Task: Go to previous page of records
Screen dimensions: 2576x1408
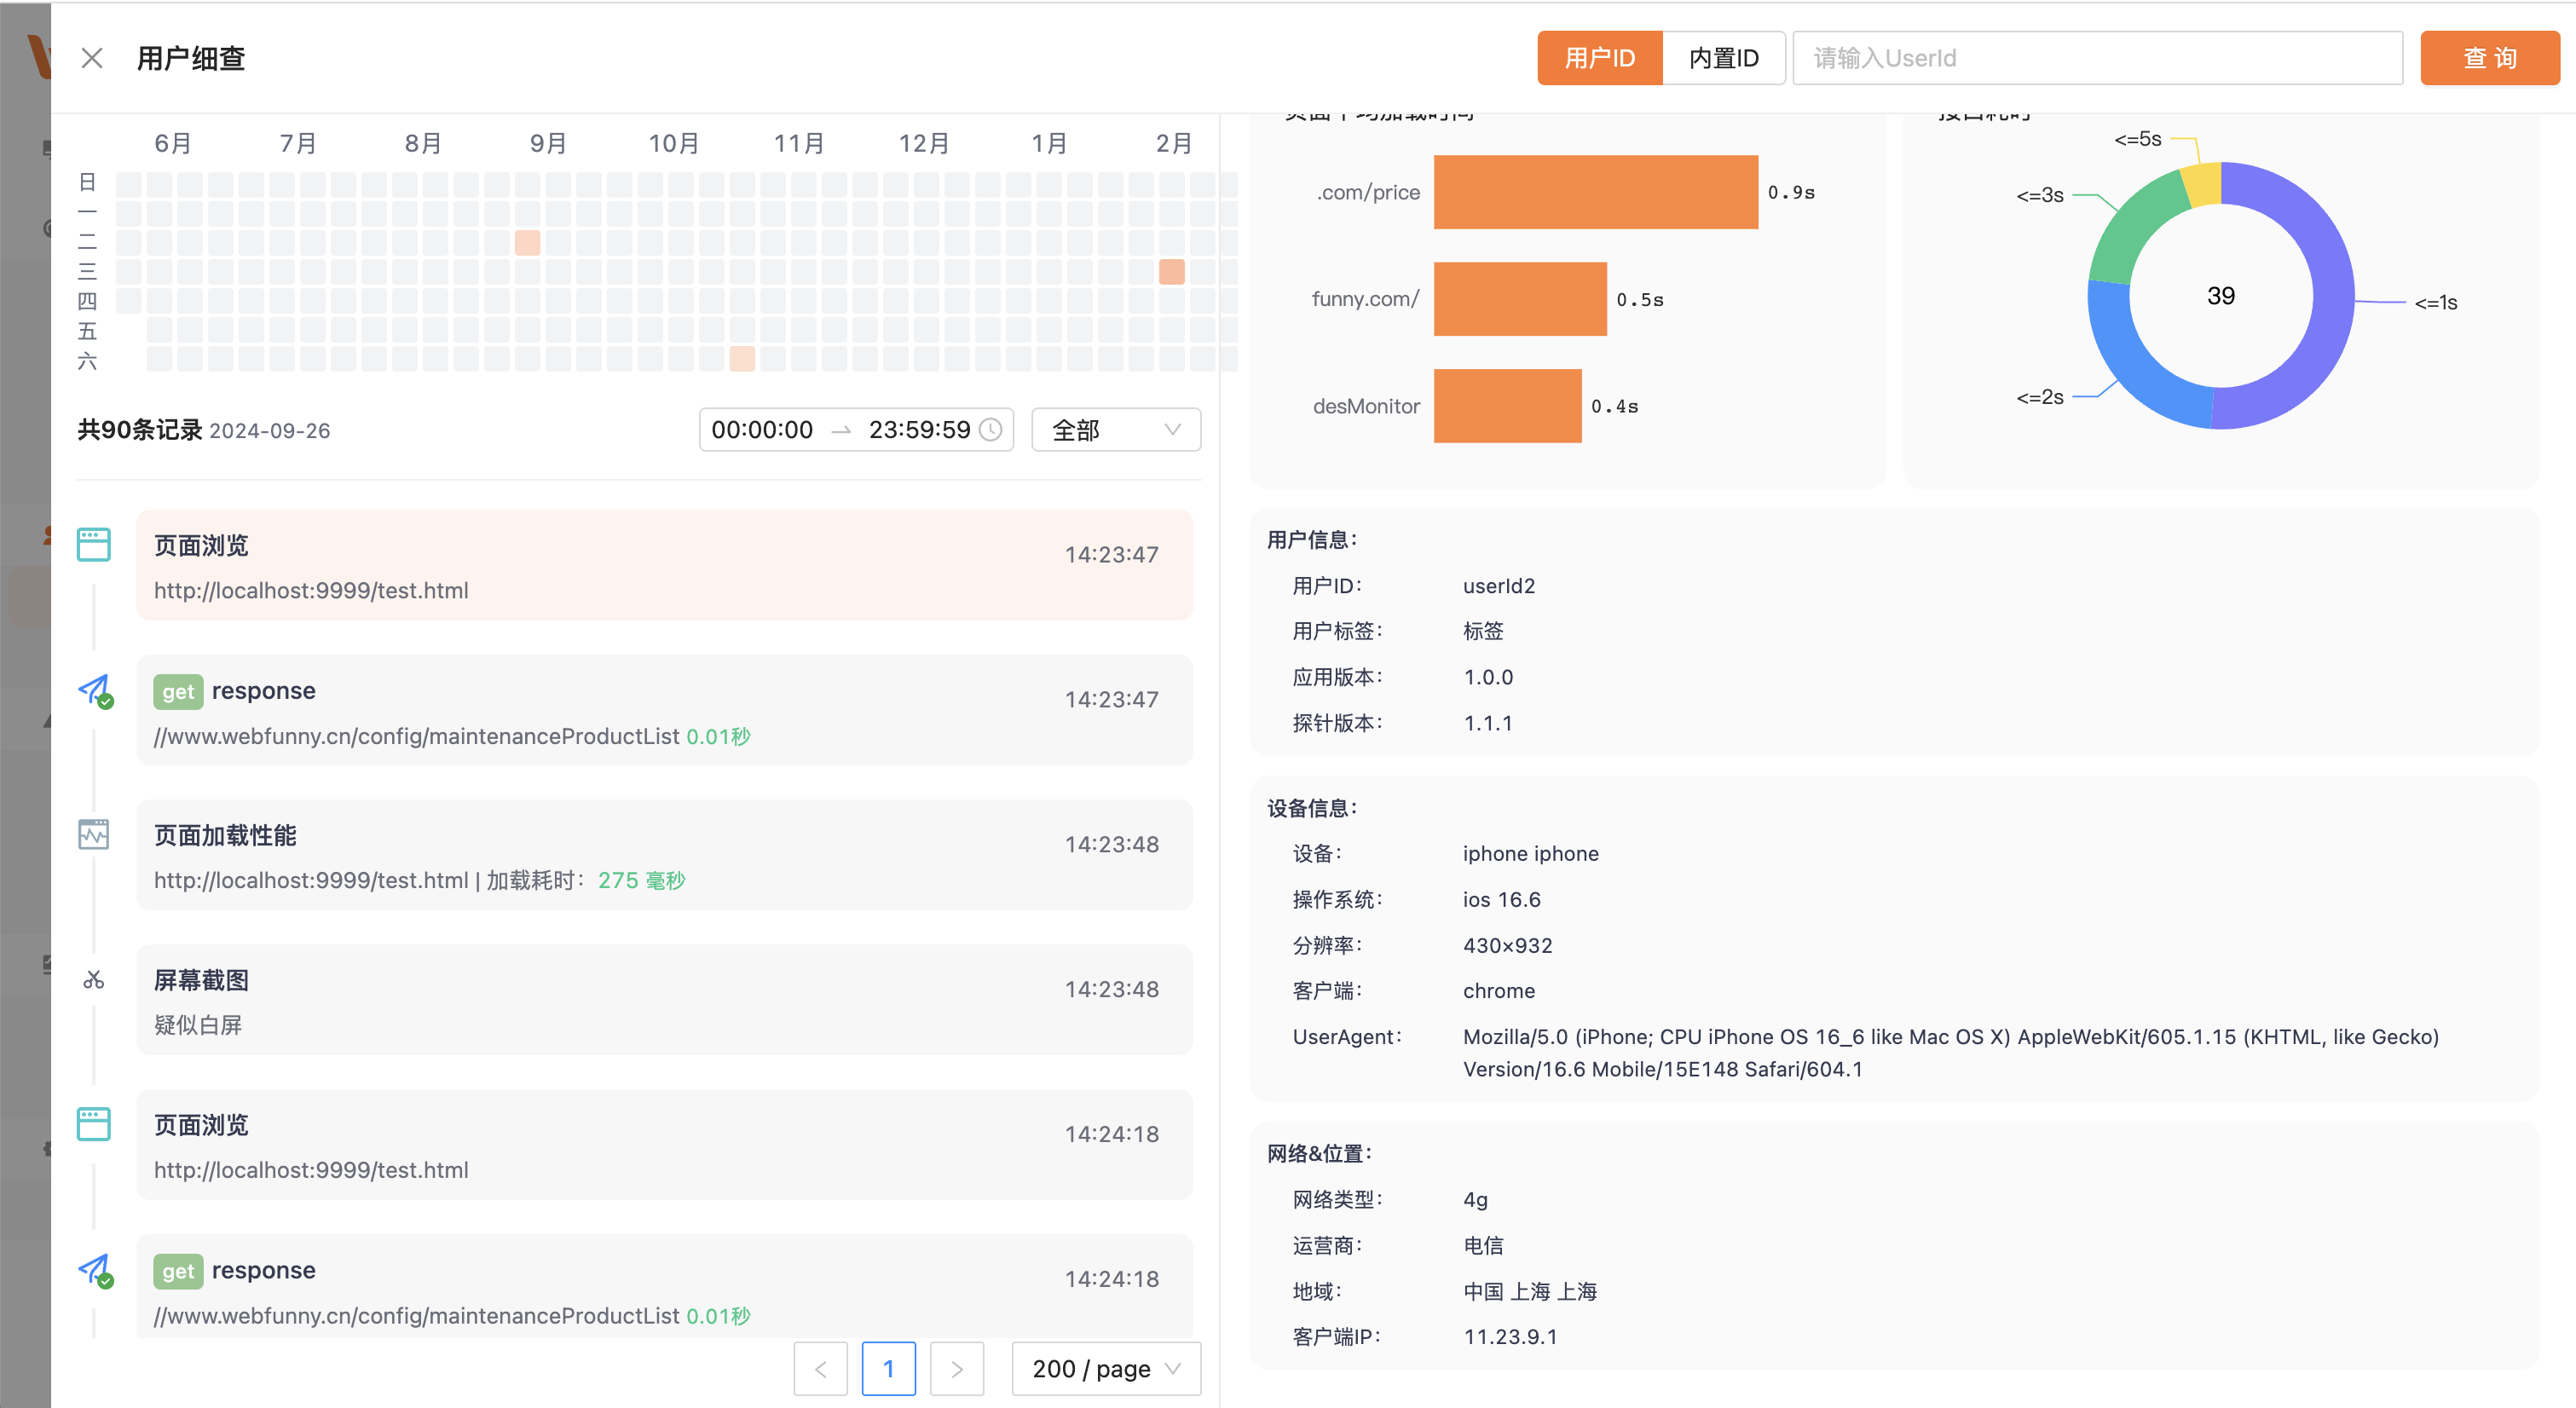Action: (820, 1369)
